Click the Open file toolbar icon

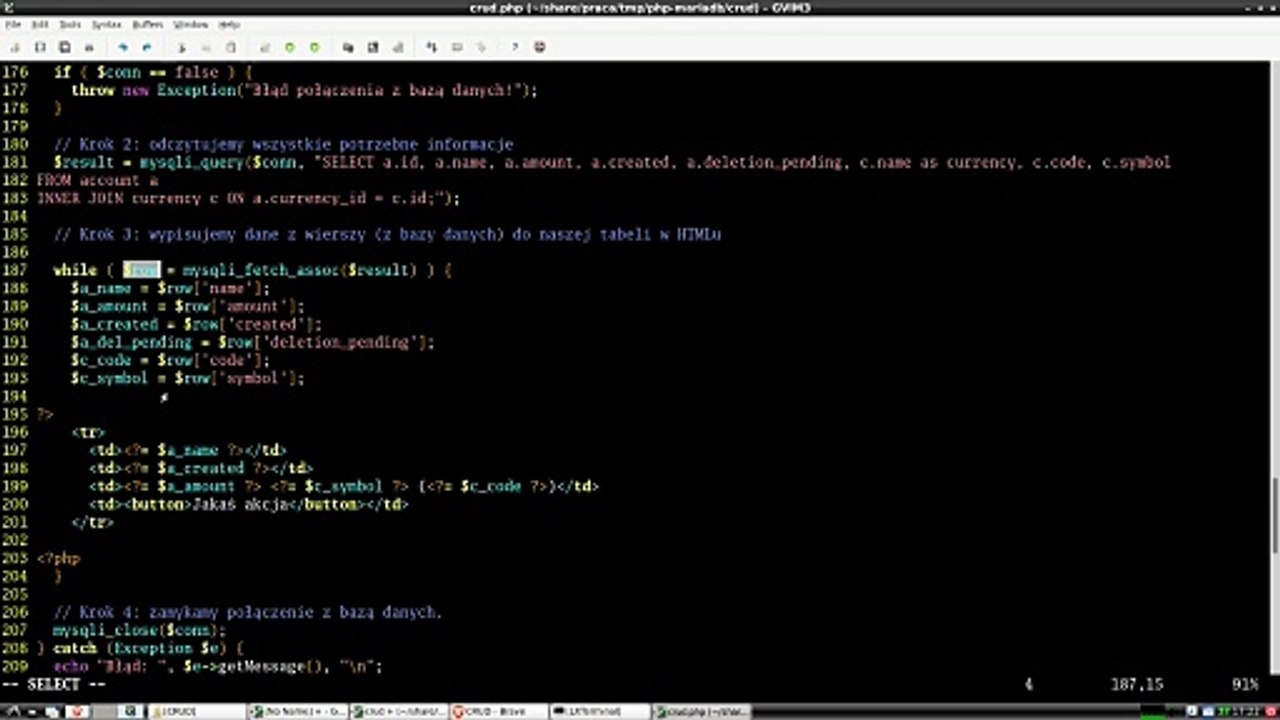(16, 47)
